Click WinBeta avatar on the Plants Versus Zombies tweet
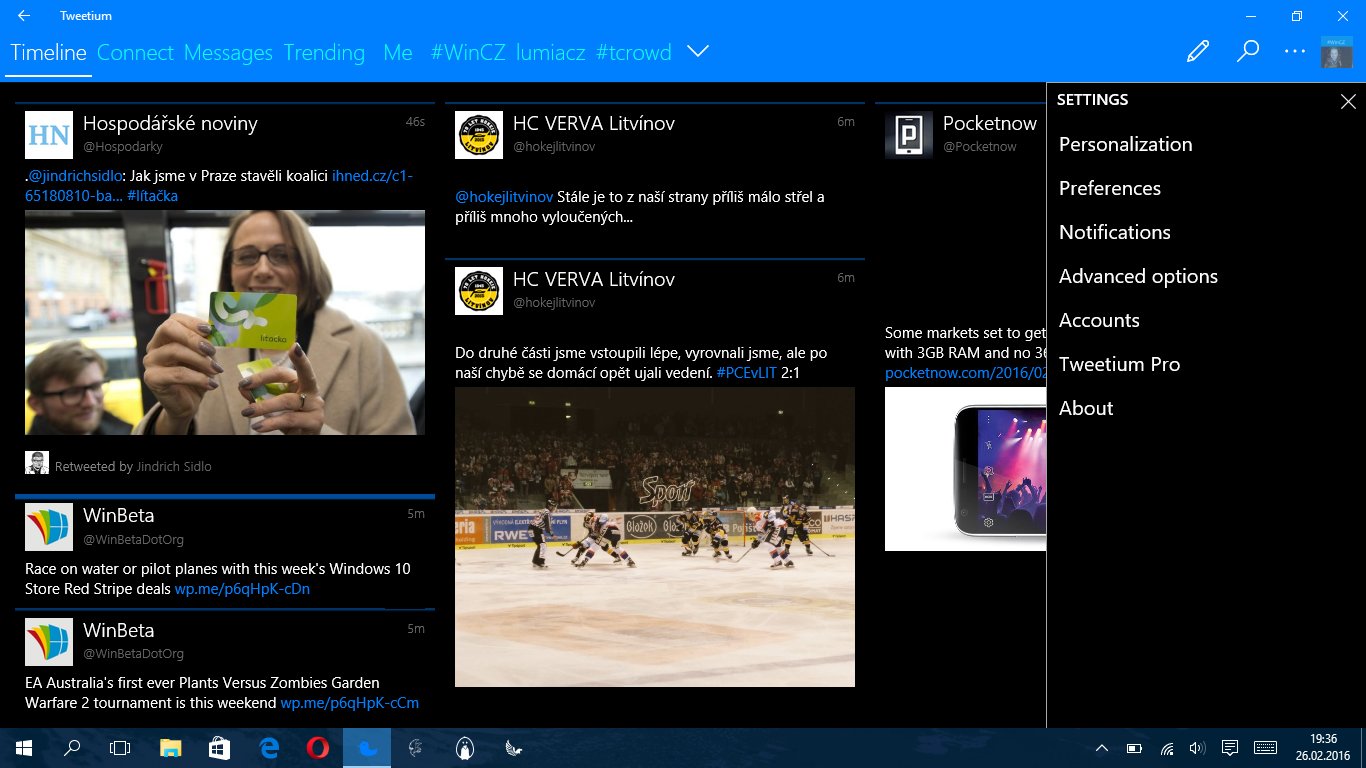The image size is (1366, 768). pos(49,642)
